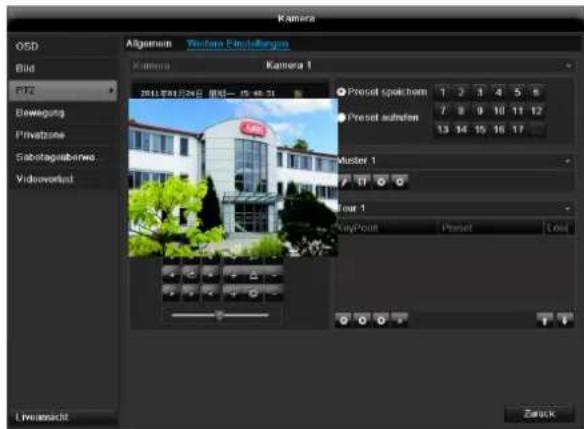Image resolution: width=584 pixels, height=429 pixels.
Task: Click pencil edit icon under Muster 1
Action: tap(345, 182)
